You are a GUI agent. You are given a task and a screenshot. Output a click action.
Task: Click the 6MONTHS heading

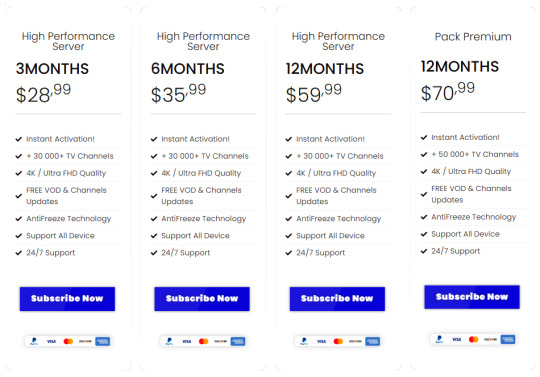188,69
